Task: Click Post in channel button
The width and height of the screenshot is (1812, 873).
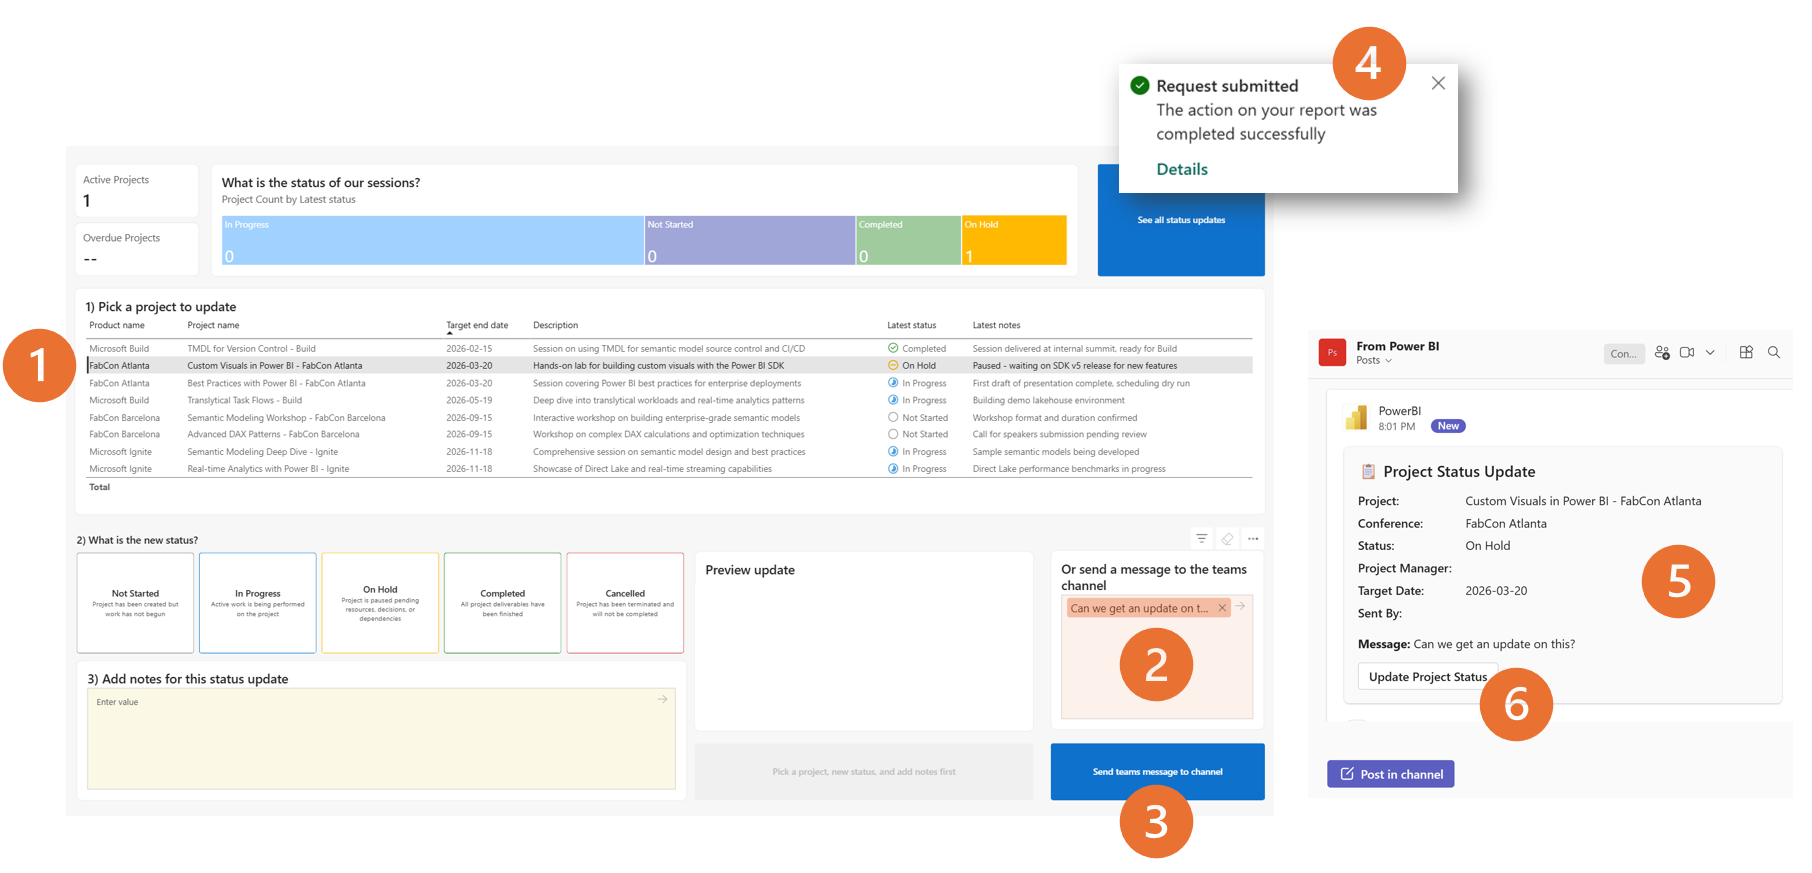Action: [1391, 774]
